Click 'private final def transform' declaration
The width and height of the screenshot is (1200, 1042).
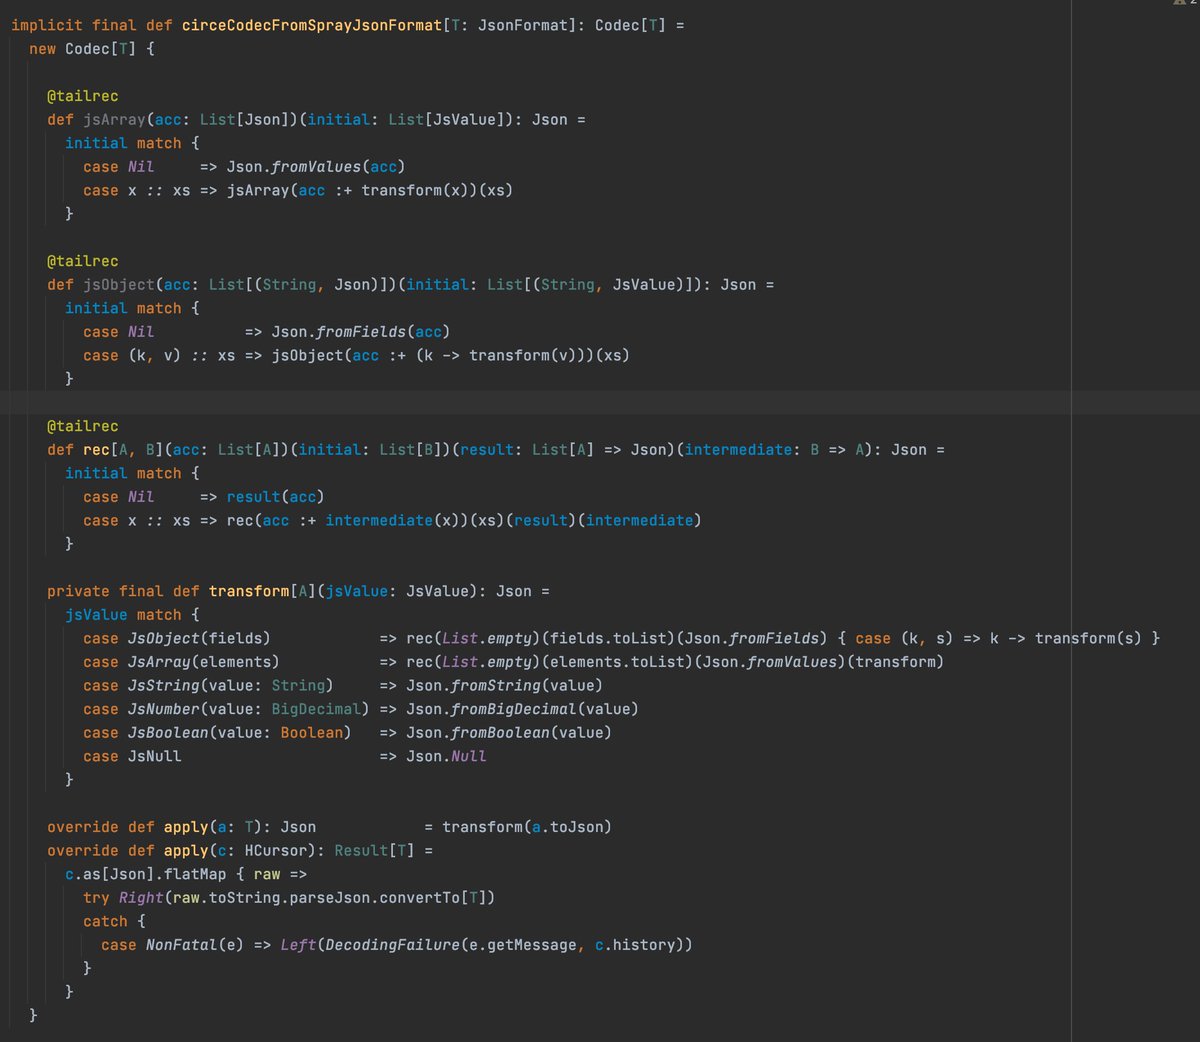(x=168, y=591)
